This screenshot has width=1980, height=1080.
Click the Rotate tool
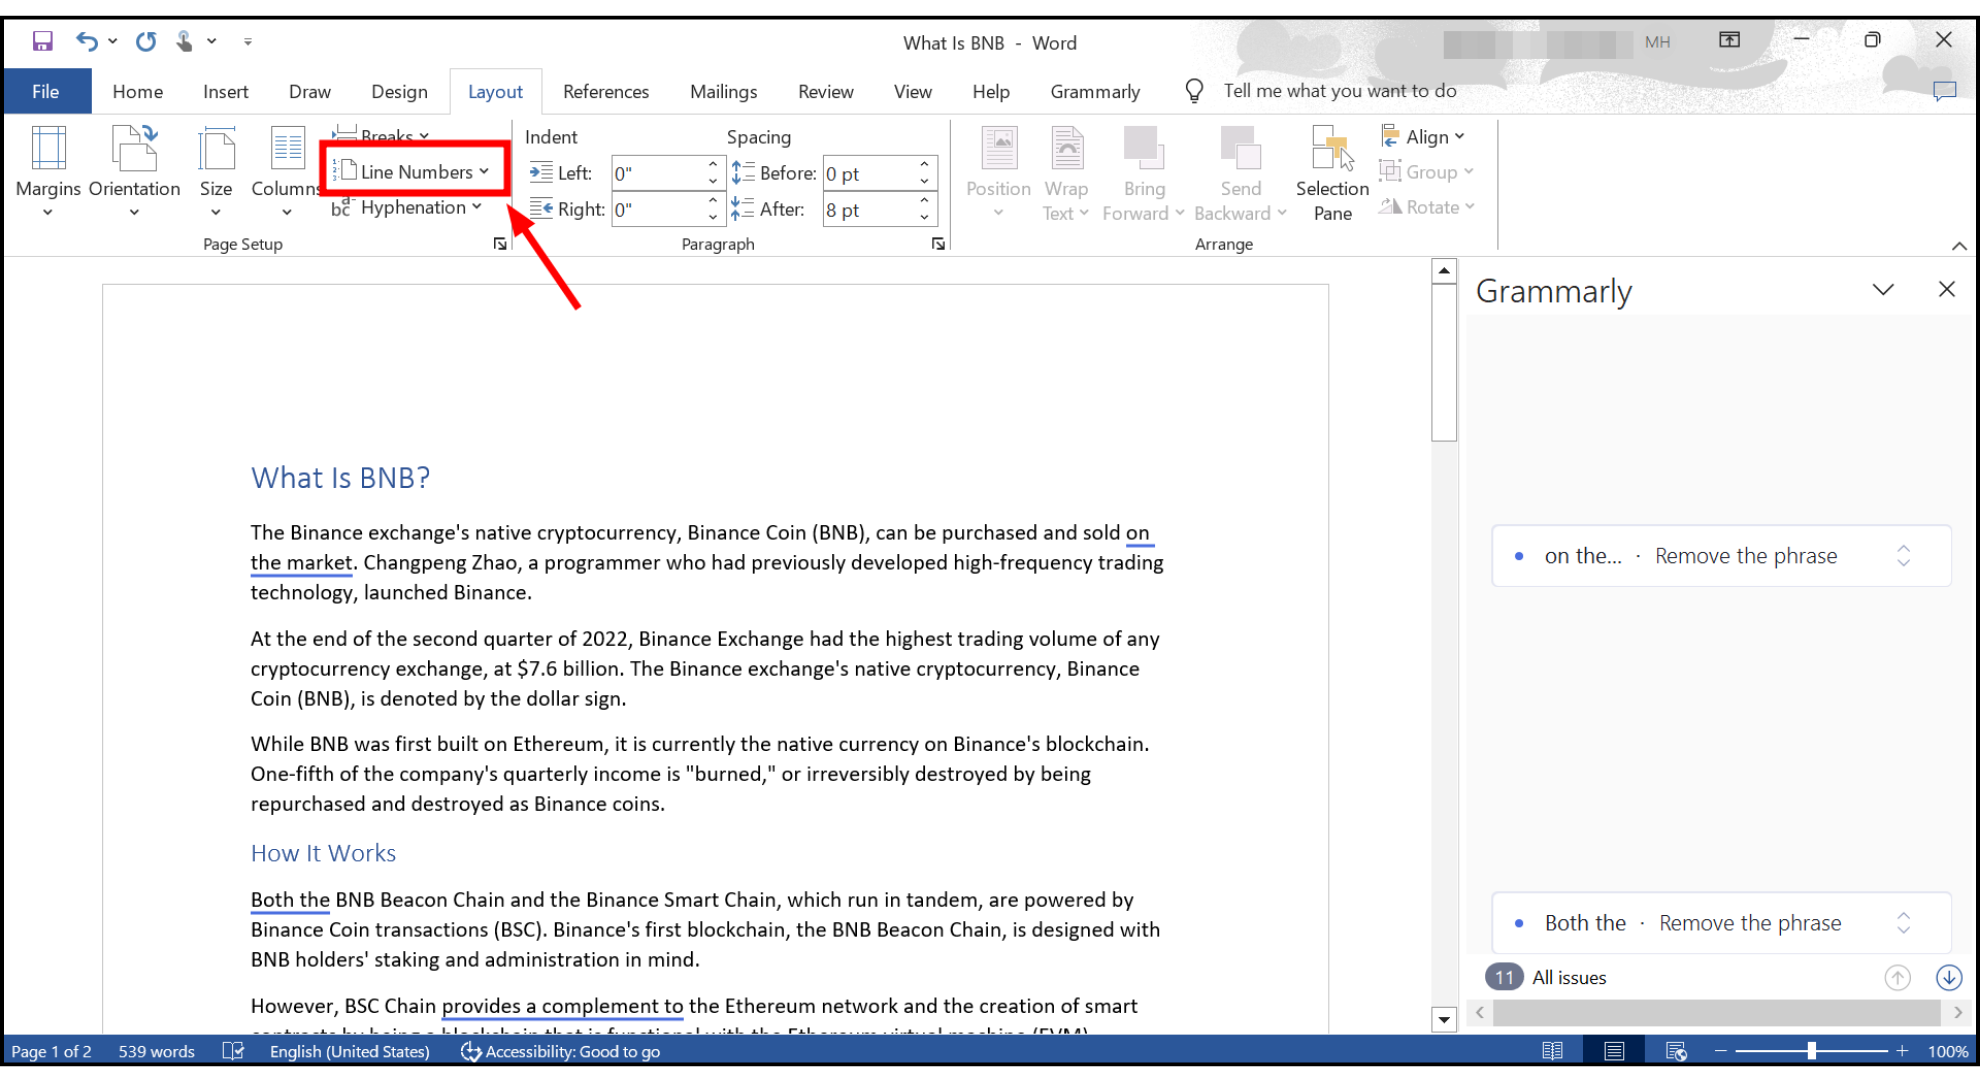tap(1427, 207)
